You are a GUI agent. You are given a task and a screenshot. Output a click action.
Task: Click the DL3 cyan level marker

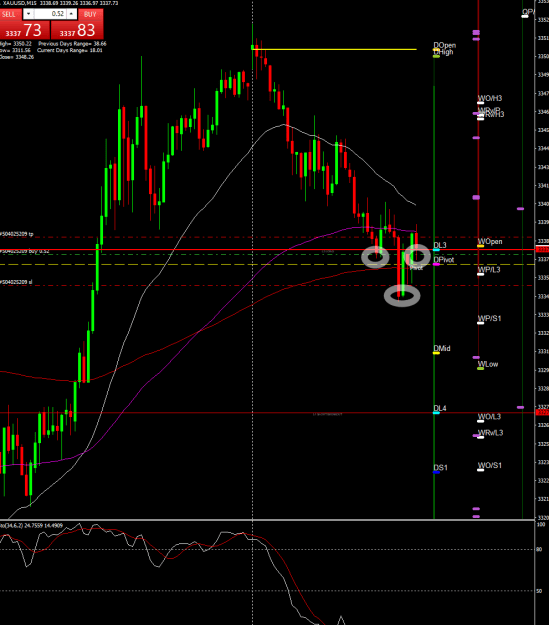436,250
